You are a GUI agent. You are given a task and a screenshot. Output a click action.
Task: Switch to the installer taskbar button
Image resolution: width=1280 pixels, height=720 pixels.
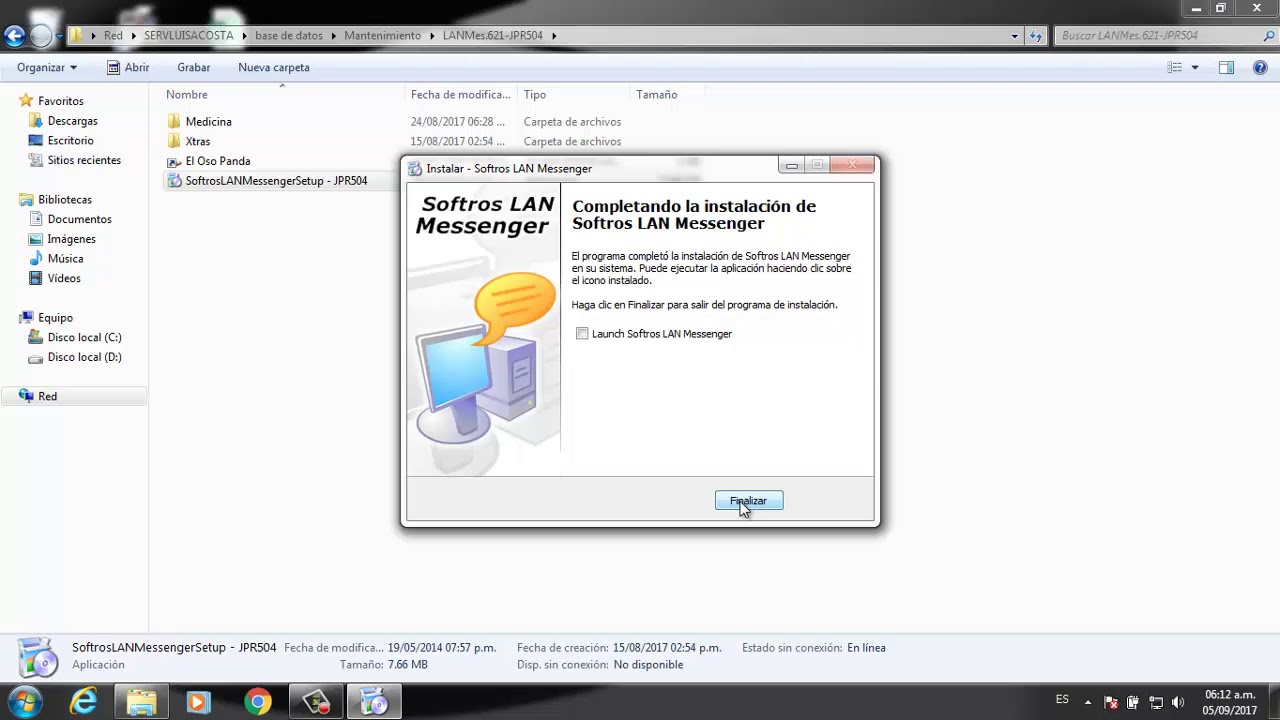(373, 702)
